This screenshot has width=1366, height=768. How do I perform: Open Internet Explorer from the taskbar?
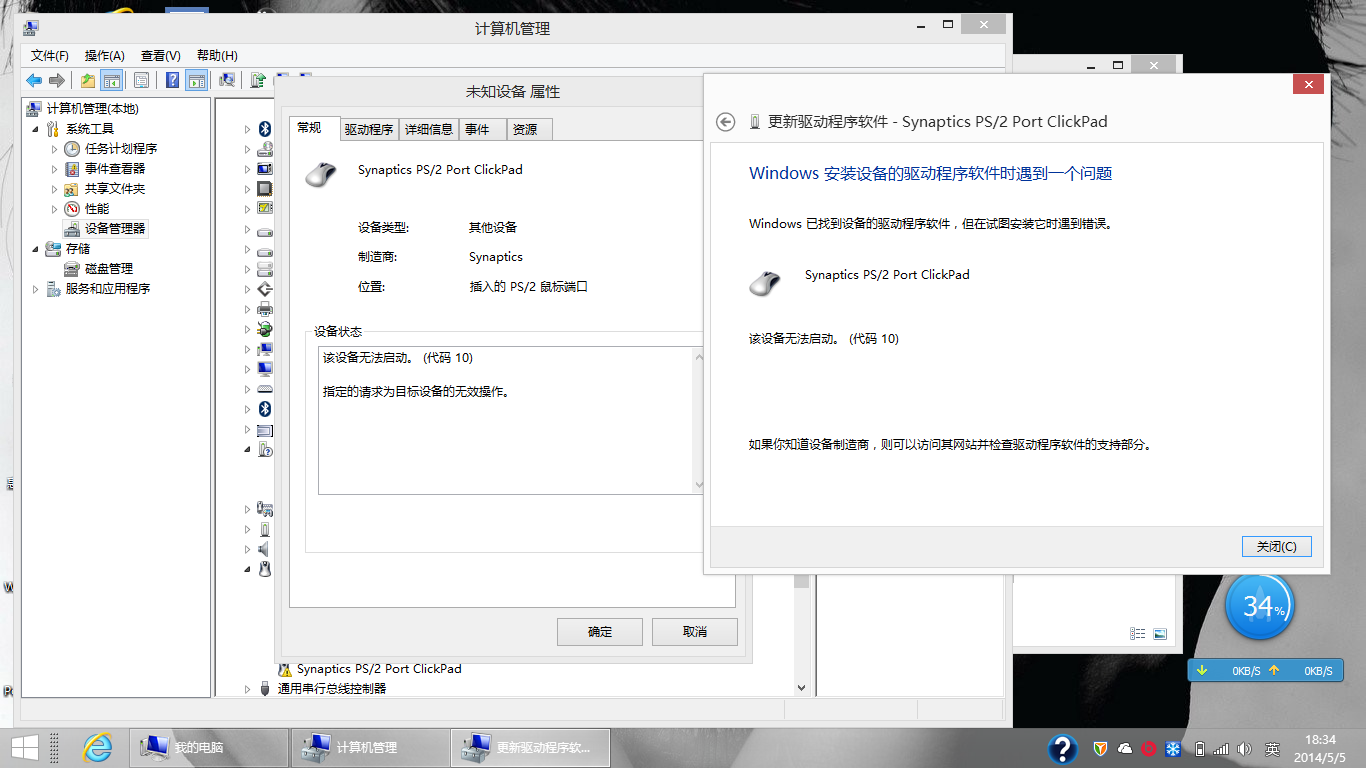pyautogui.click(x=97, y=747)
